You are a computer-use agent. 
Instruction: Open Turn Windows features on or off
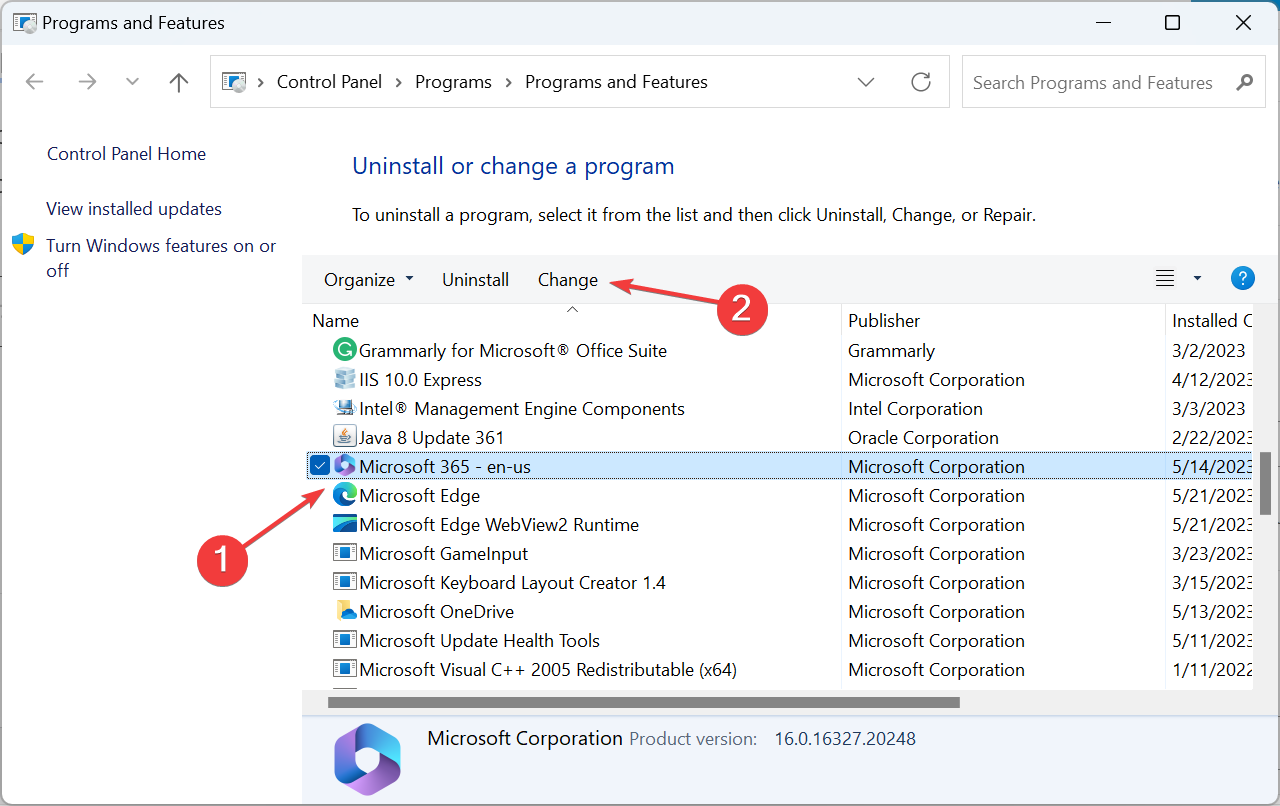[161, 258]
